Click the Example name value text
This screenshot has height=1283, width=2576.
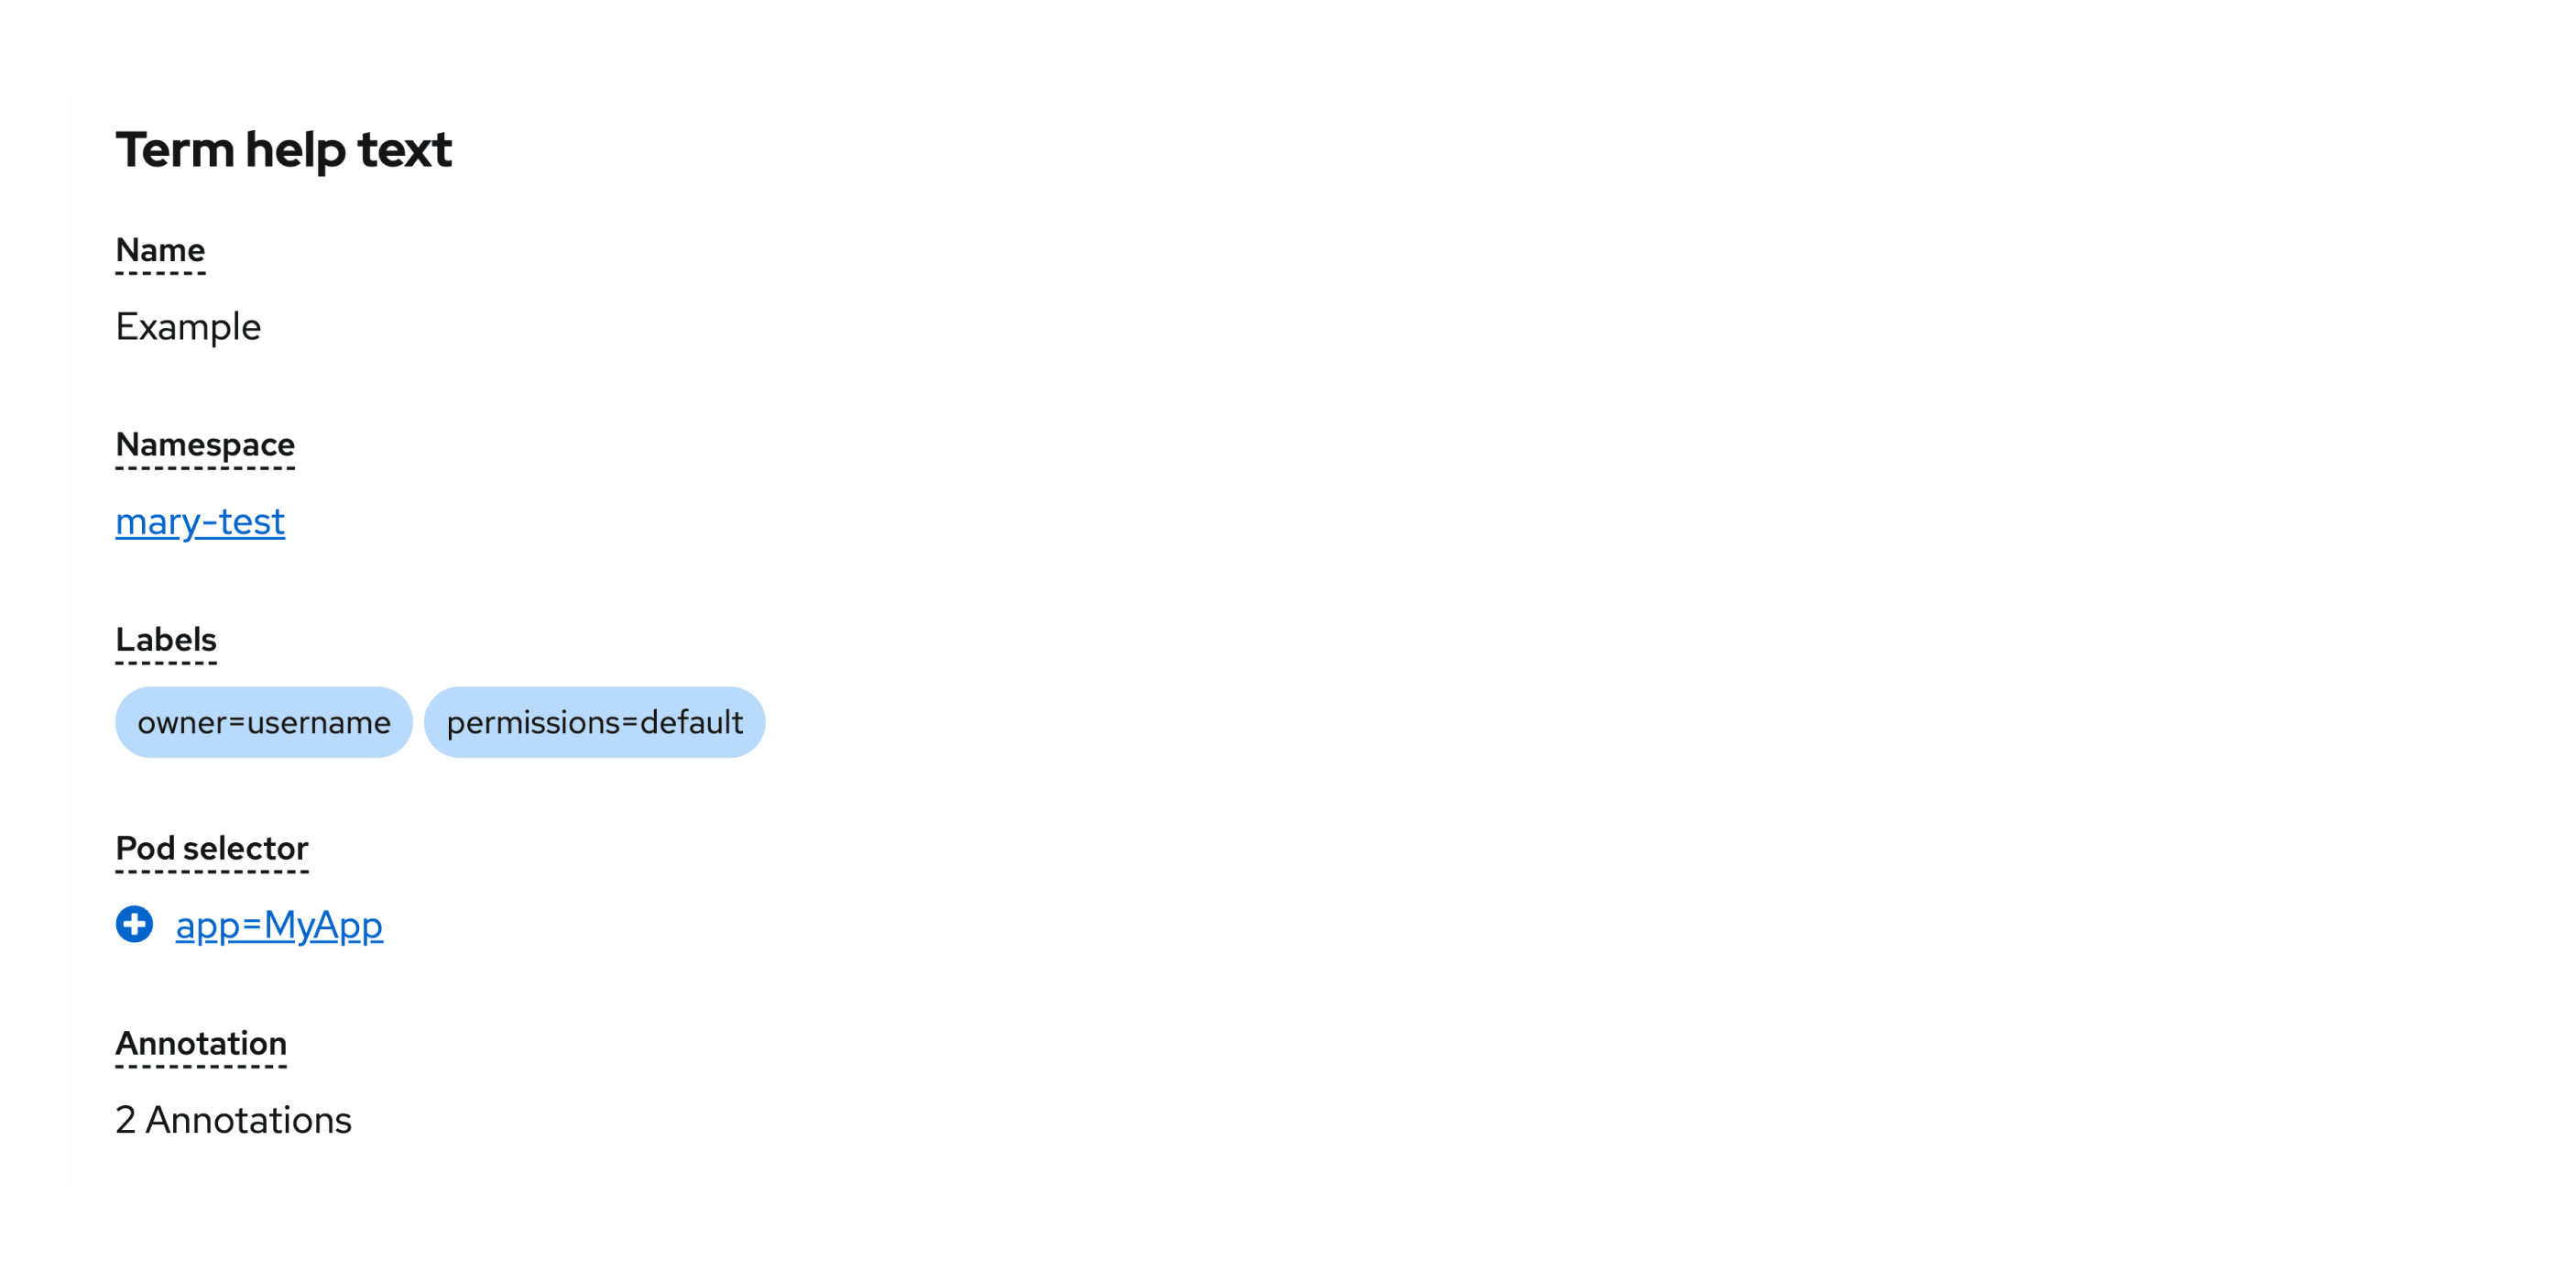click(x=188, y=327)
